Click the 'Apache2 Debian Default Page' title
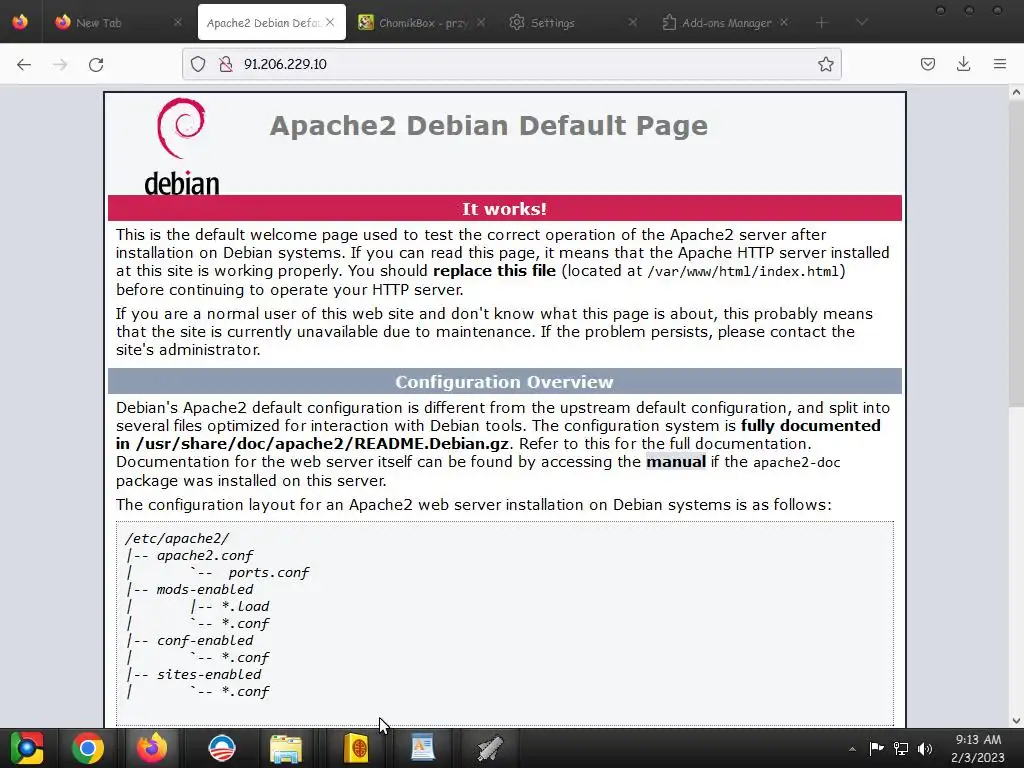 click(488, 125)
